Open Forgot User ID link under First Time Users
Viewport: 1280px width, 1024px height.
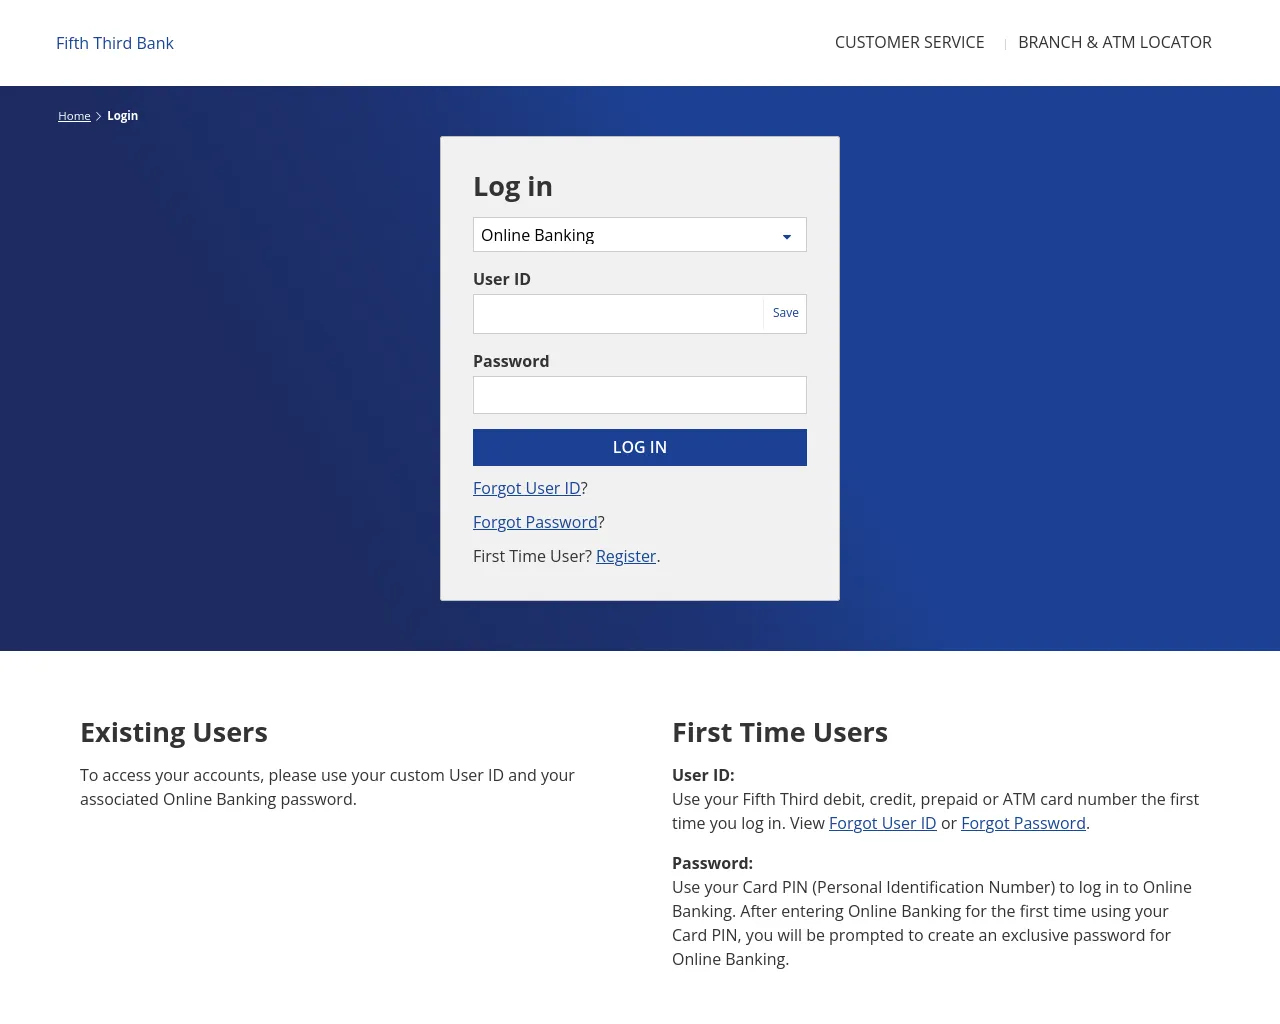click(883, 823)
